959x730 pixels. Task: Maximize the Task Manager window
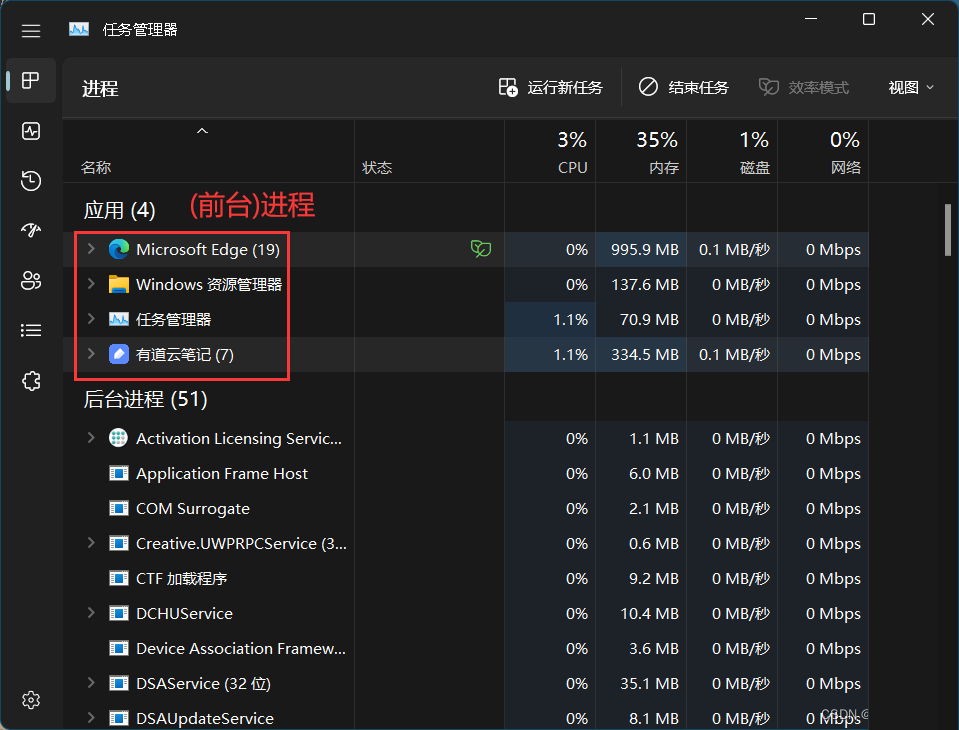coord(868,20)
